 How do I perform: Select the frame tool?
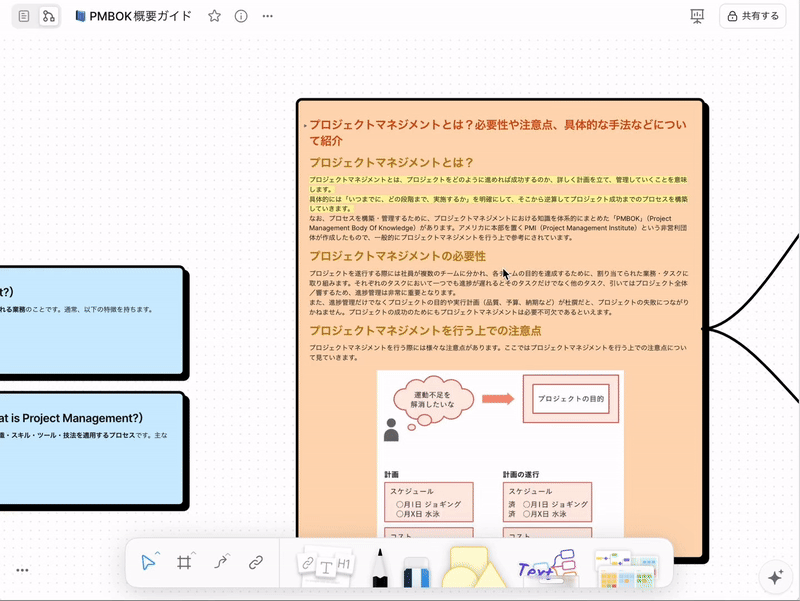184,562
